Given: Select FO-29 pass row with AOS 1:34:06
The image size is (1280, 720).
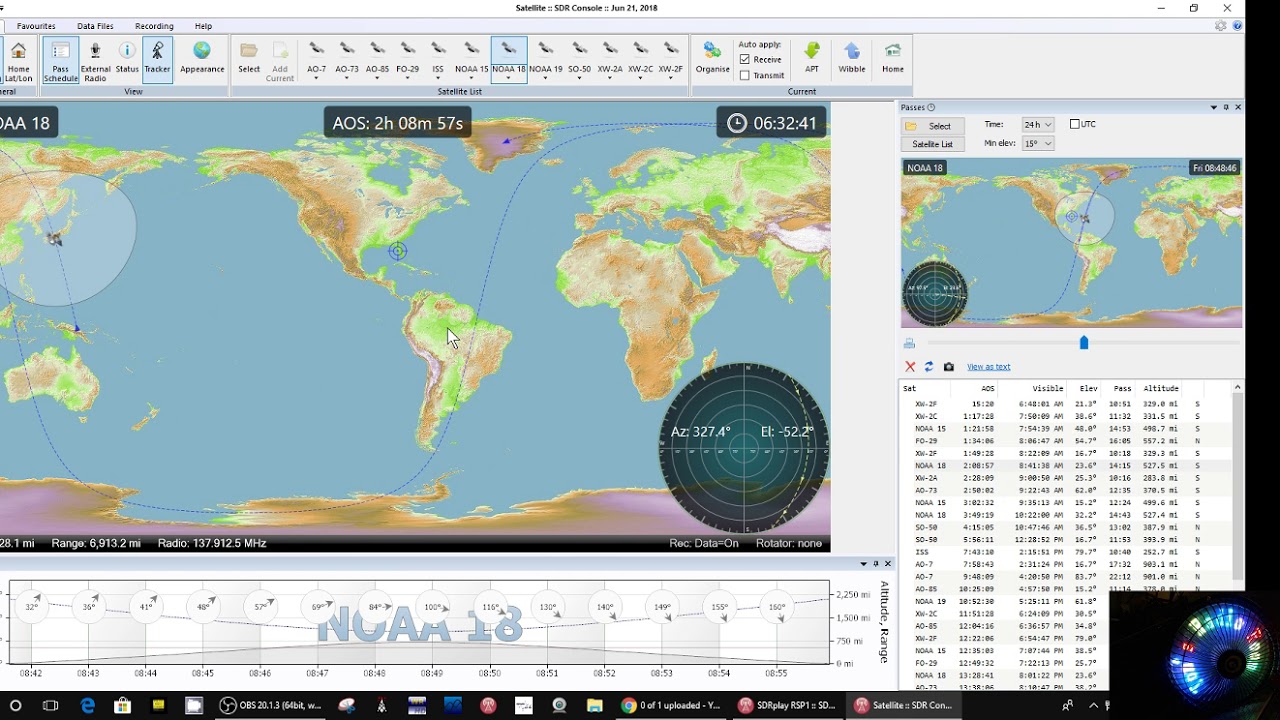Looking at the screenshot, I should click(x=1066, y=441).
